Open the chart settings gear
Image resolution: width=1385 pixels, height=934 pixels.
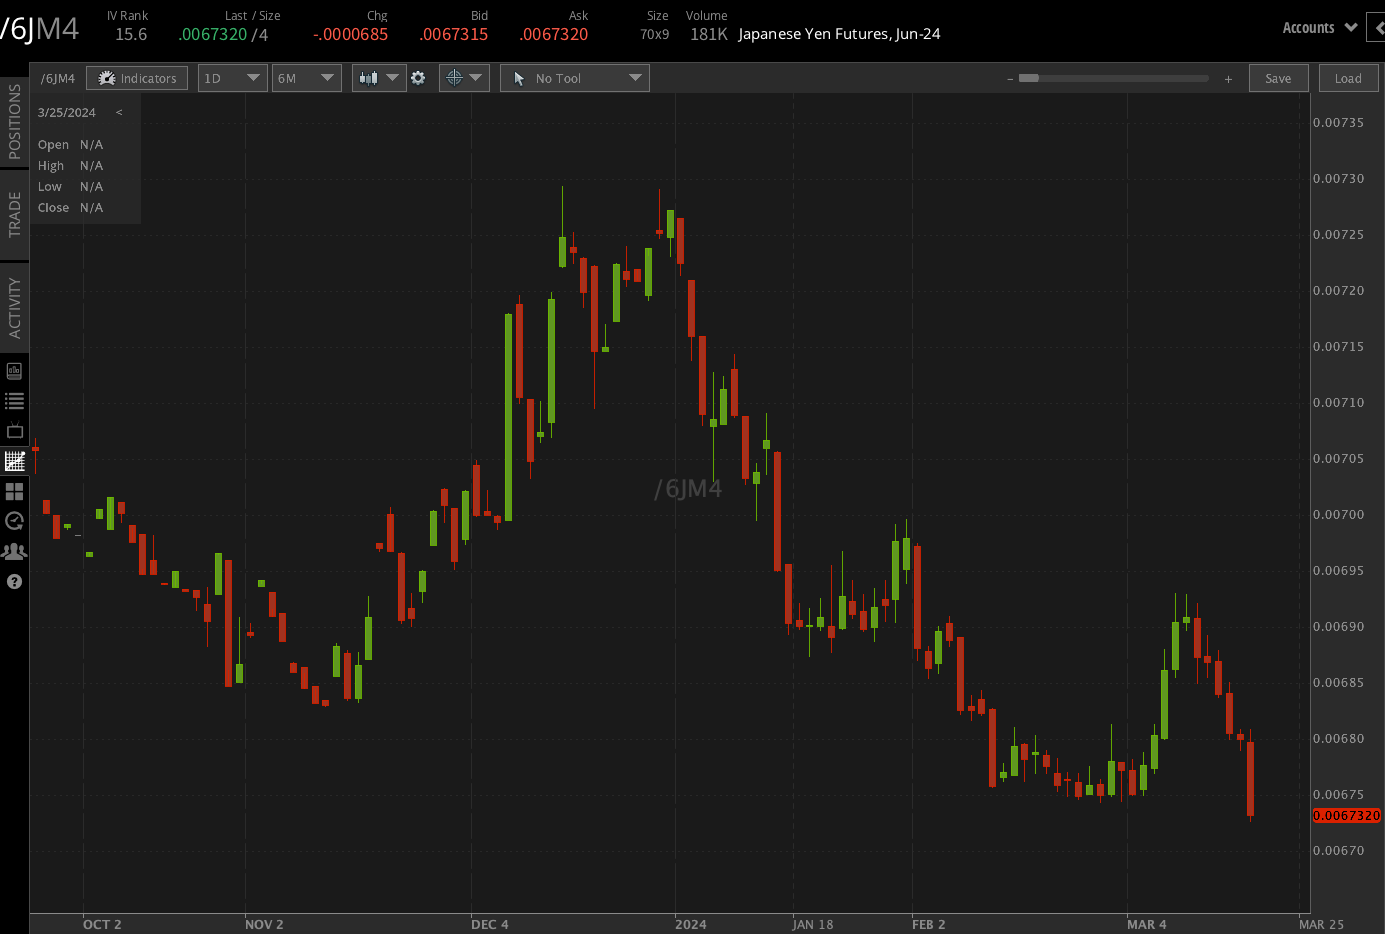click(x=418, y=77)
